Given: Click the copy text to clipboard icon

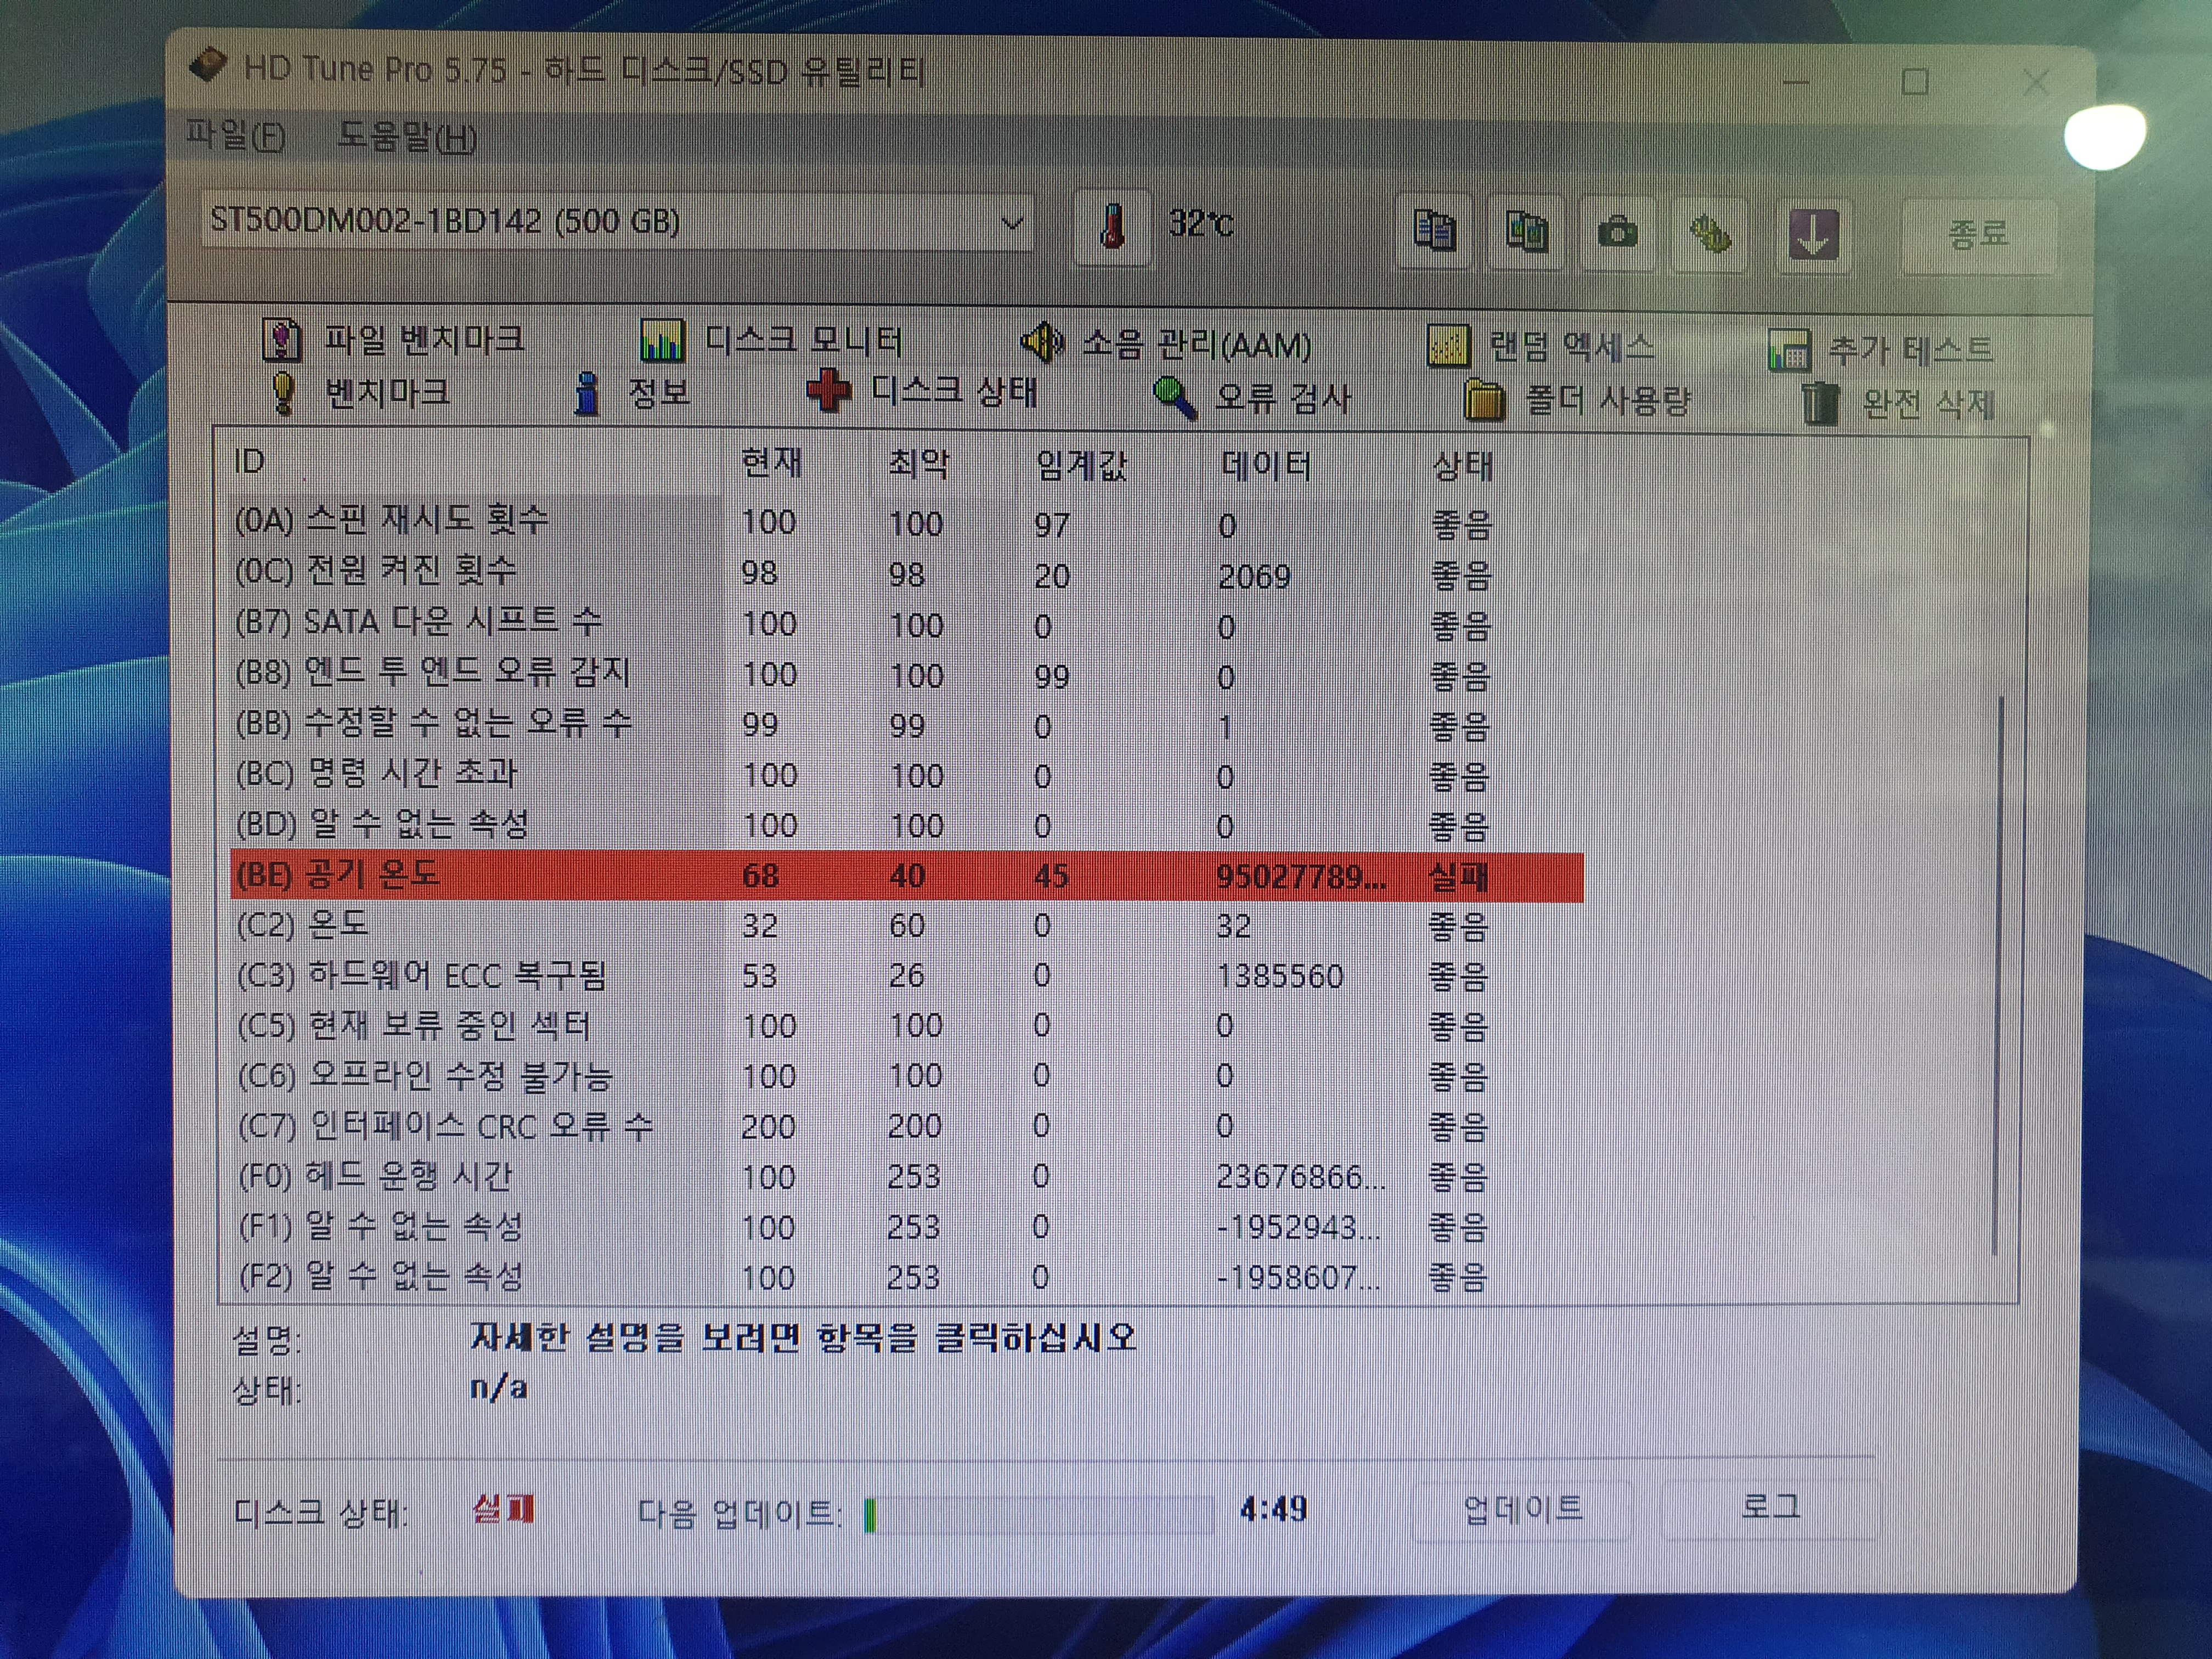Looking at the screenshot, I should point(1434,231).
